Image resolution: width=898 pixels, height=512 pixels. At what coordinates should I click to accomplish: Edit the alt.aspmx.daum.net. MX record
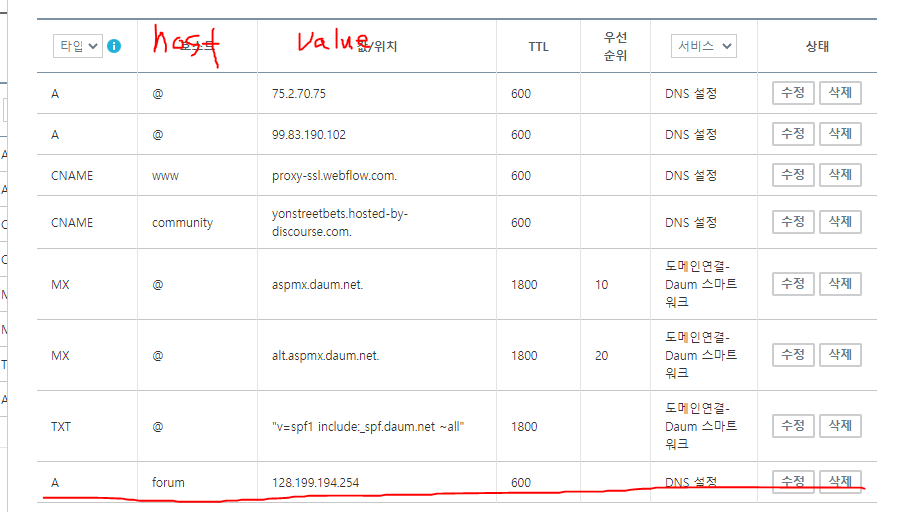pyautogui.click(x=793, y=355)
